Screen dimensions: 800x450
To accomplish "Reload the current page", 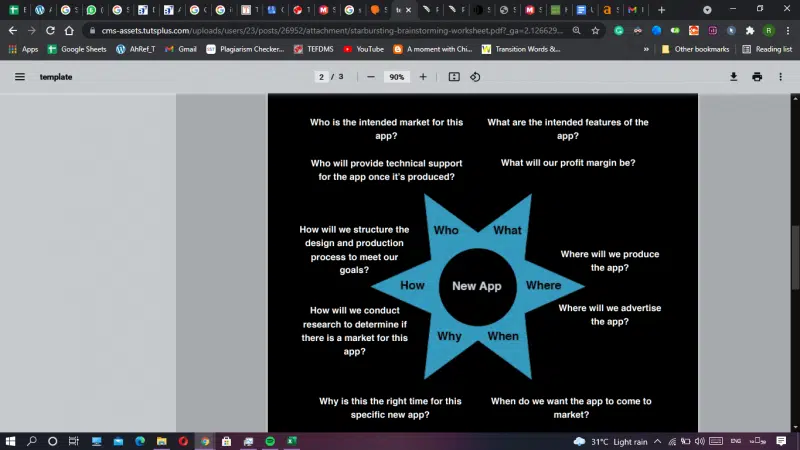I will 50,30.
